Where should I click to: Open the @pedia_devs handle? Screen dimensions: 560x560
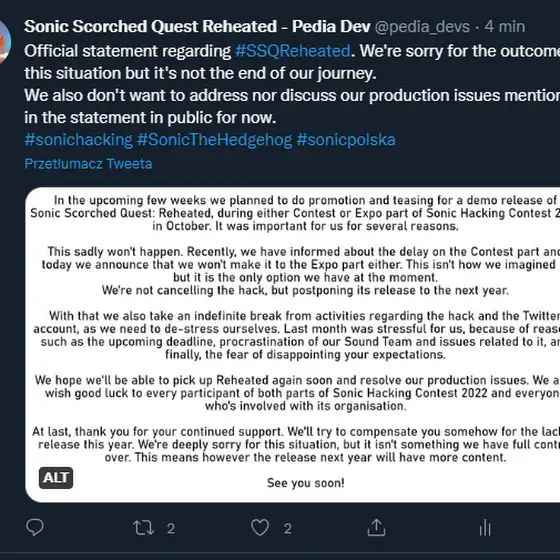click(x=422, y=27)
